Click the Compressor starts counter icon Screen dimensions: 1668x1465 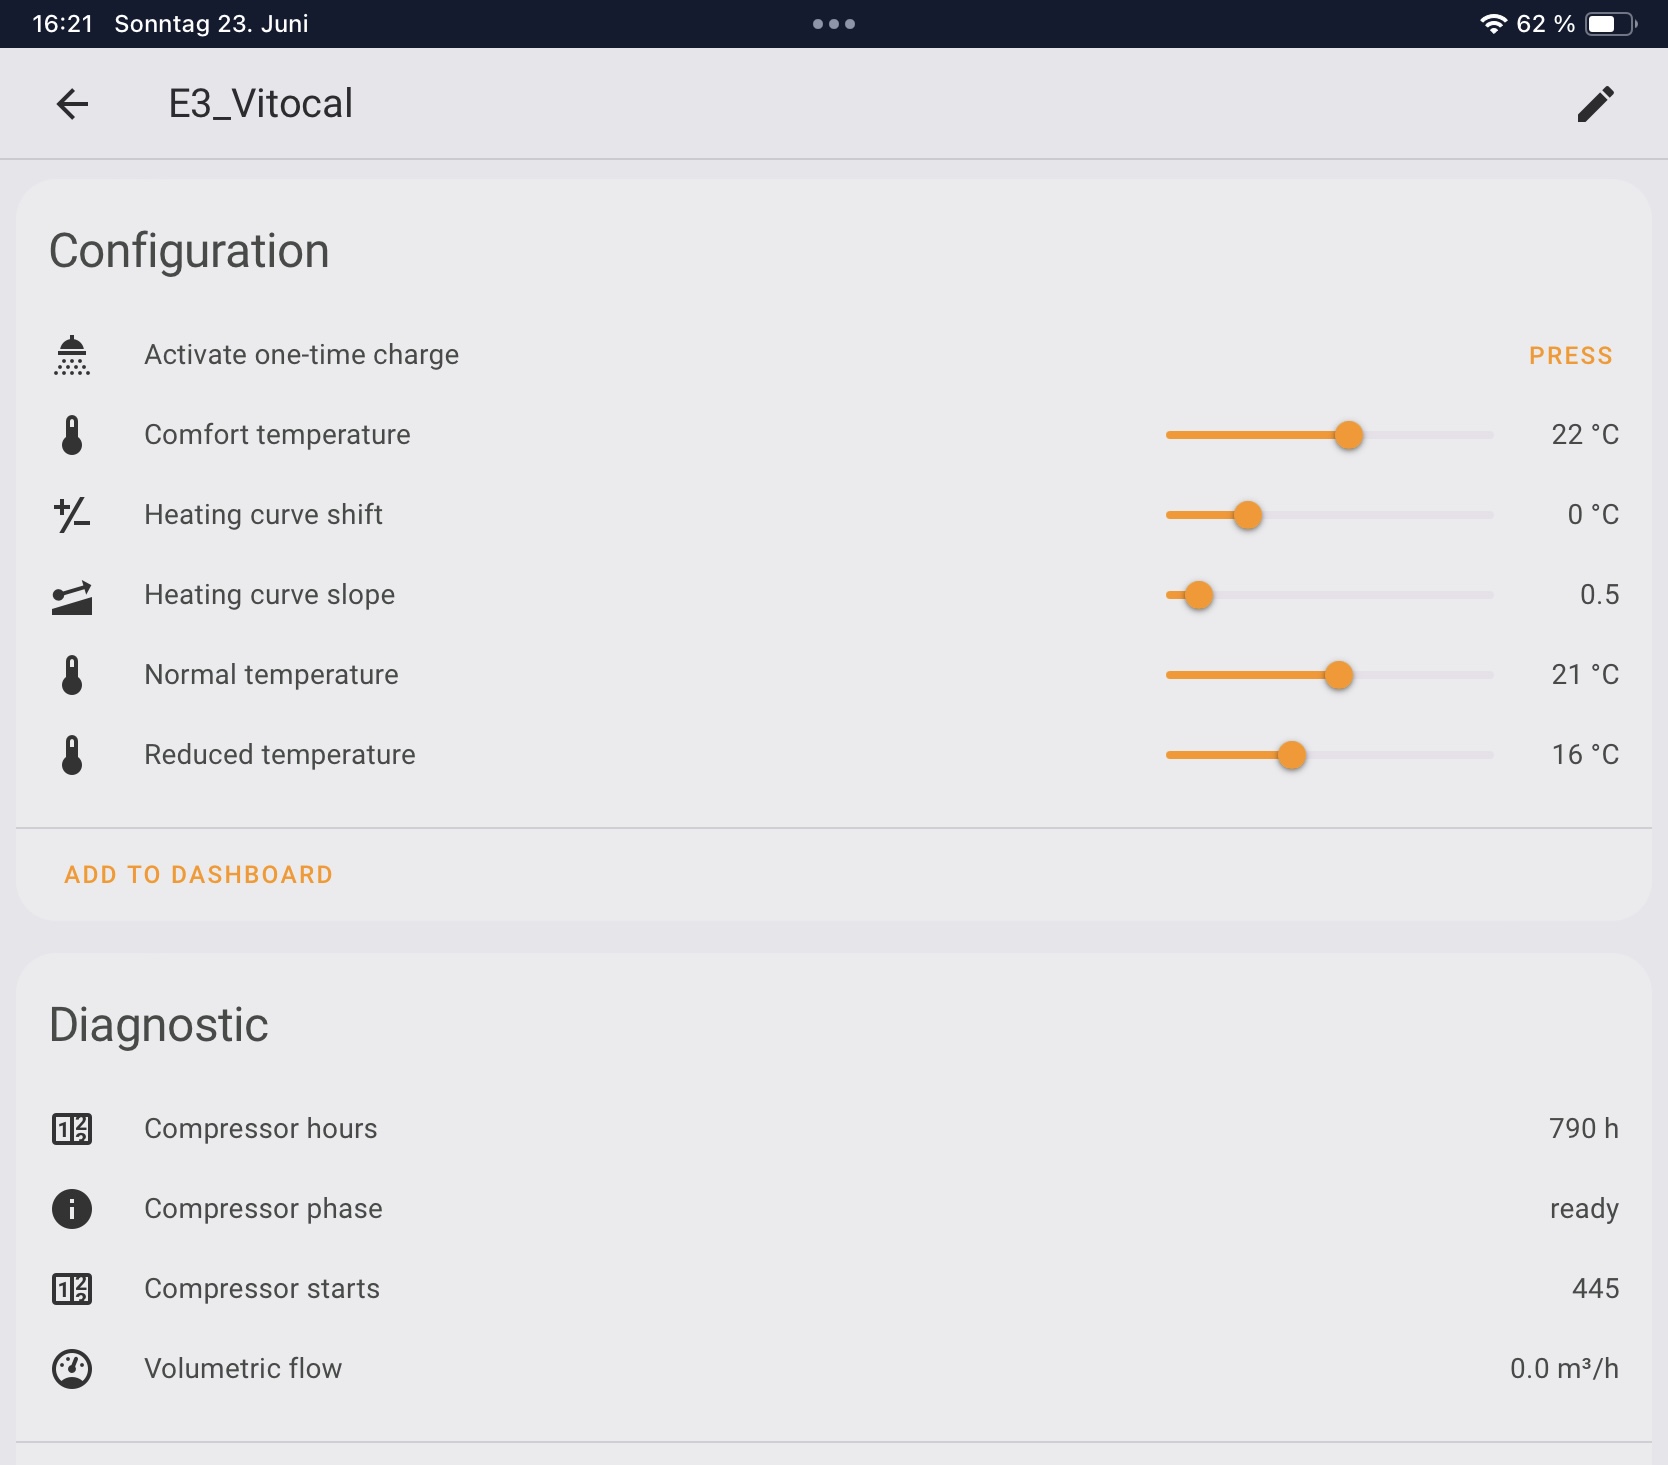[x=72, y=1289]
